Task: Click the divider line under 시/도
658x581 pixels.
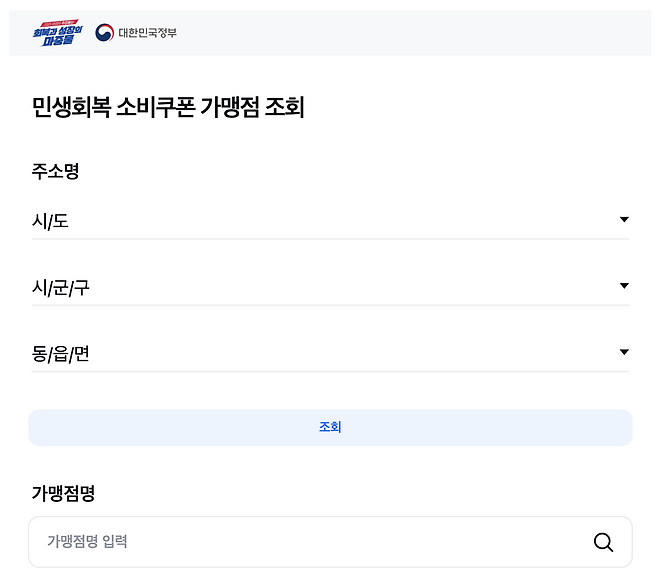Action: click(330, 239)
